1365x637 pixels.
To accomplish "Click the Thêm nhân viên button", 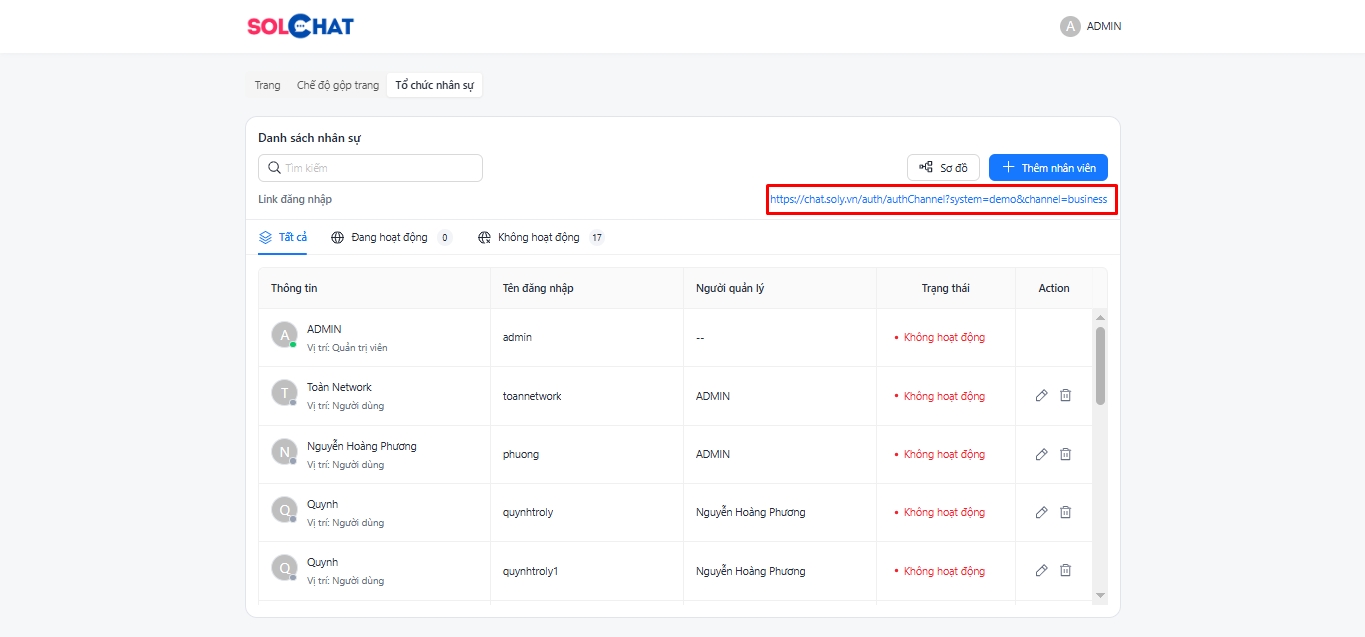I will (1048, 168).
